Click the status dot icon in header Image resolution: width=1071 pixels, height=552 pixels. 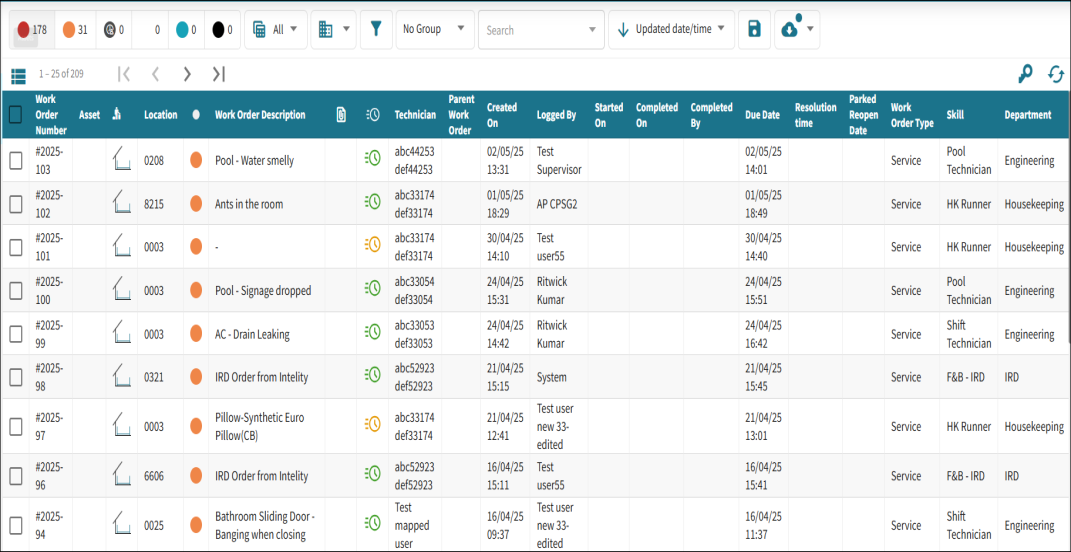click(196, 115)
